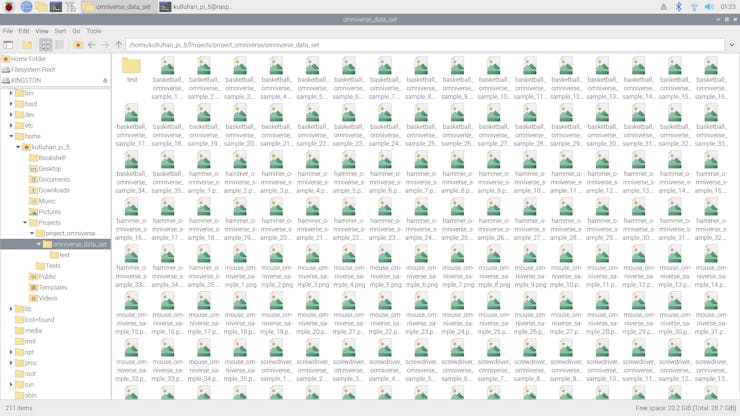The width and height of the screenshot is (740, 416).
Task: Open the Go menu
Action: [x=76, y=31]
